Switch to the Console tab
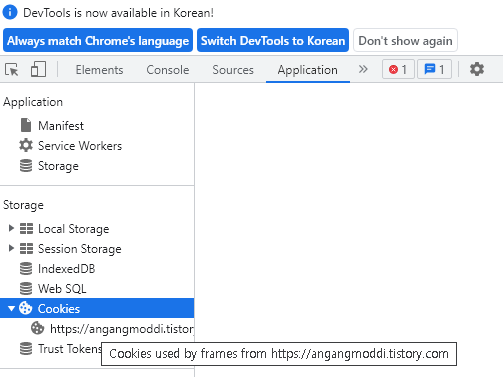Screen dimensions: 503x377 tap(168, 70)
